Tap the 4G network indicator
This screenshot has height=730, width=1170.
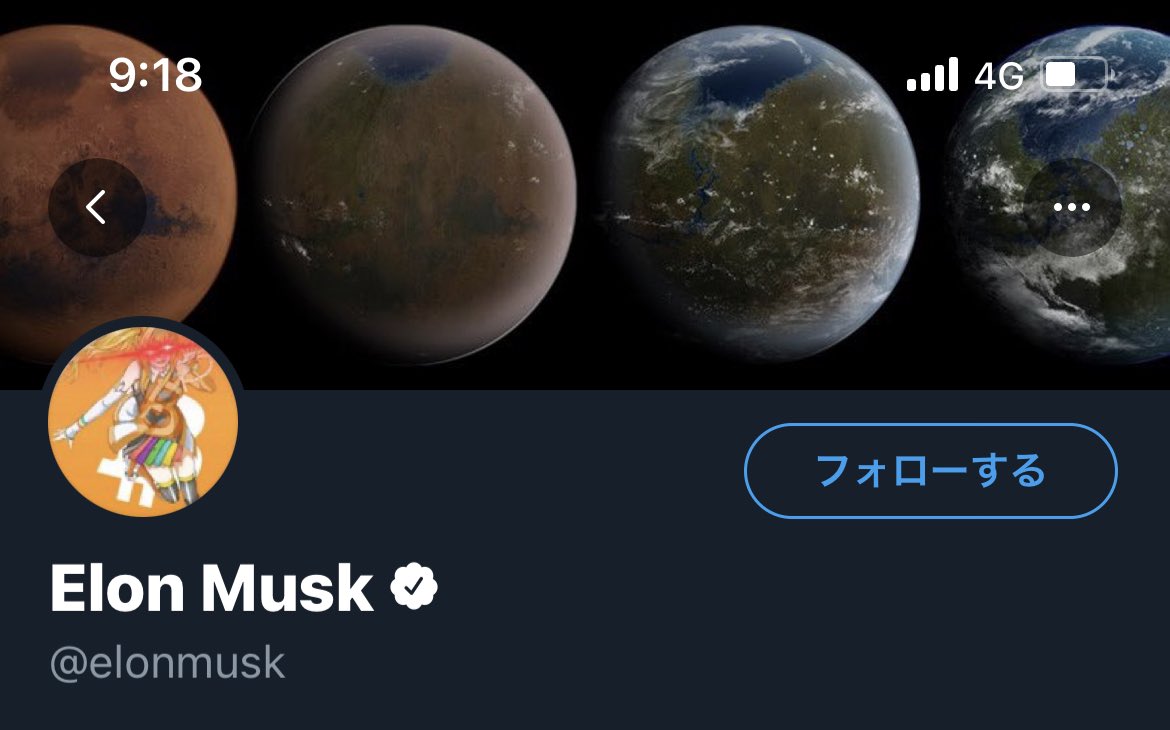[x=999, y=75]
